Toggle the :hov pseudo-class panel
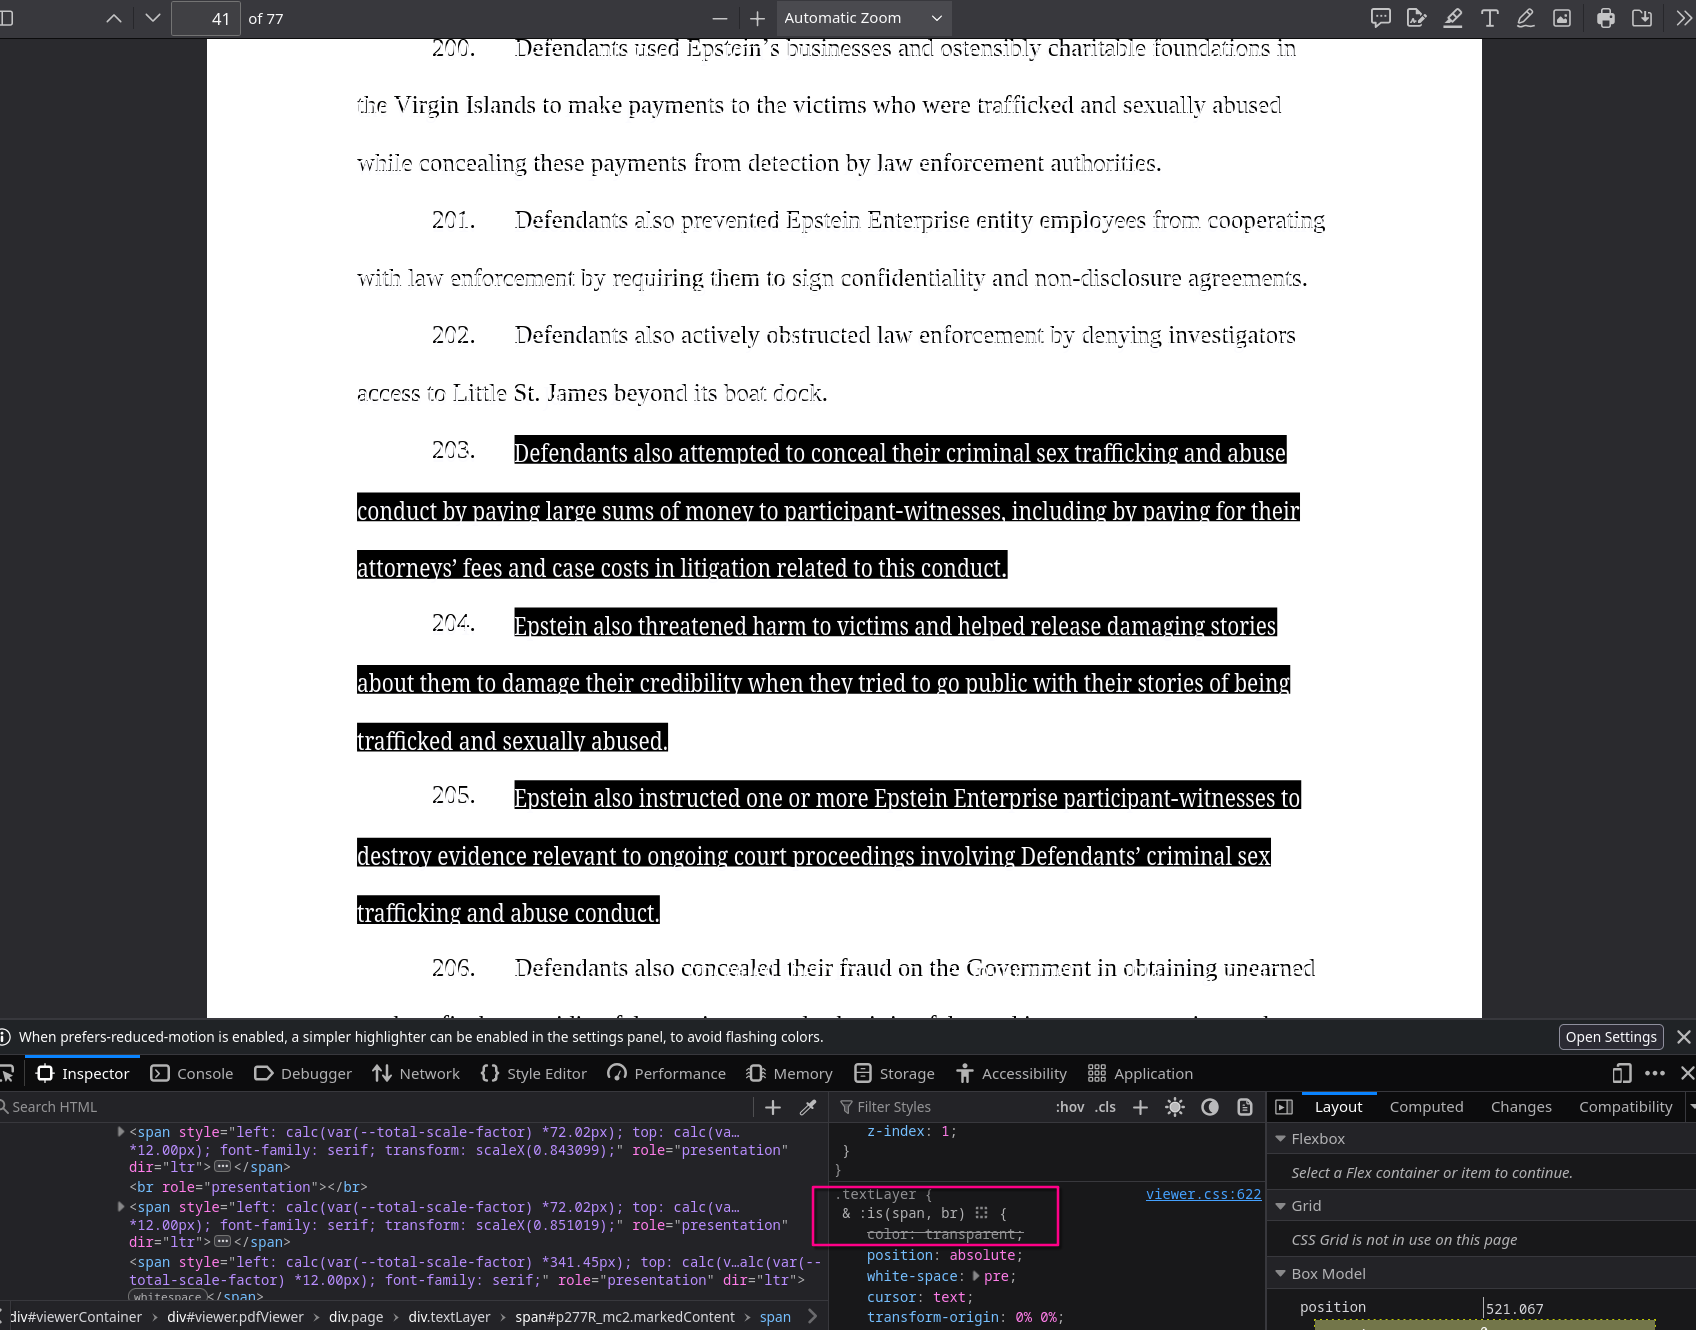This screenshot has height=1330, width=1696. (x=1070, y=1107)
